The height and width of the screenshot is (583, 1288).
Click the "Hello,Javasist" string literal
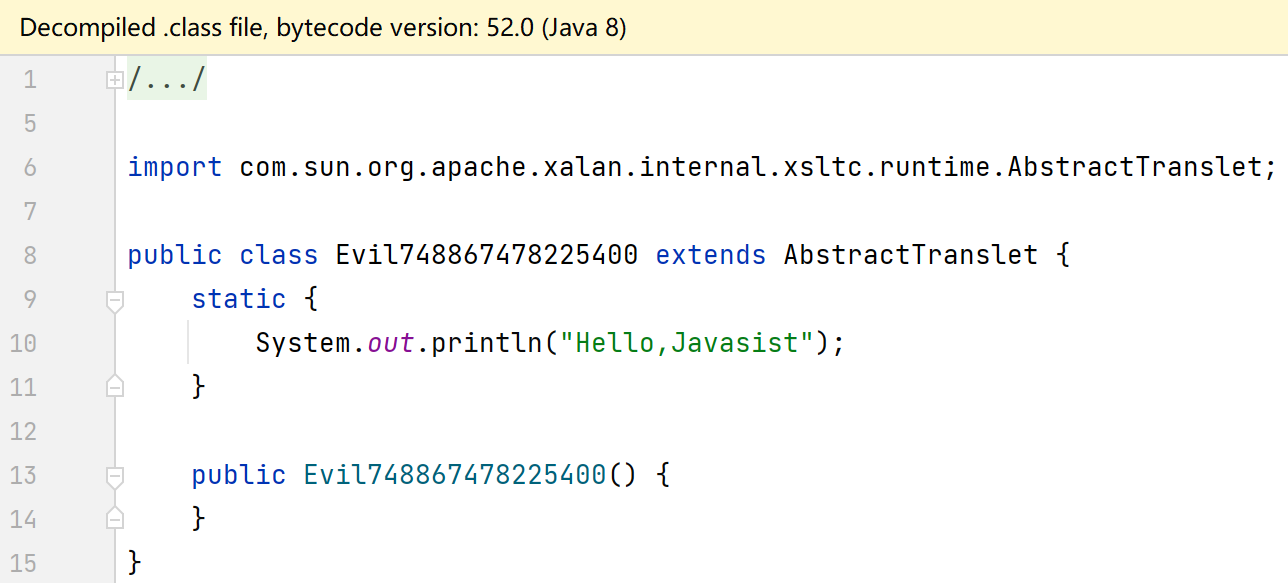tap(686, 343)
